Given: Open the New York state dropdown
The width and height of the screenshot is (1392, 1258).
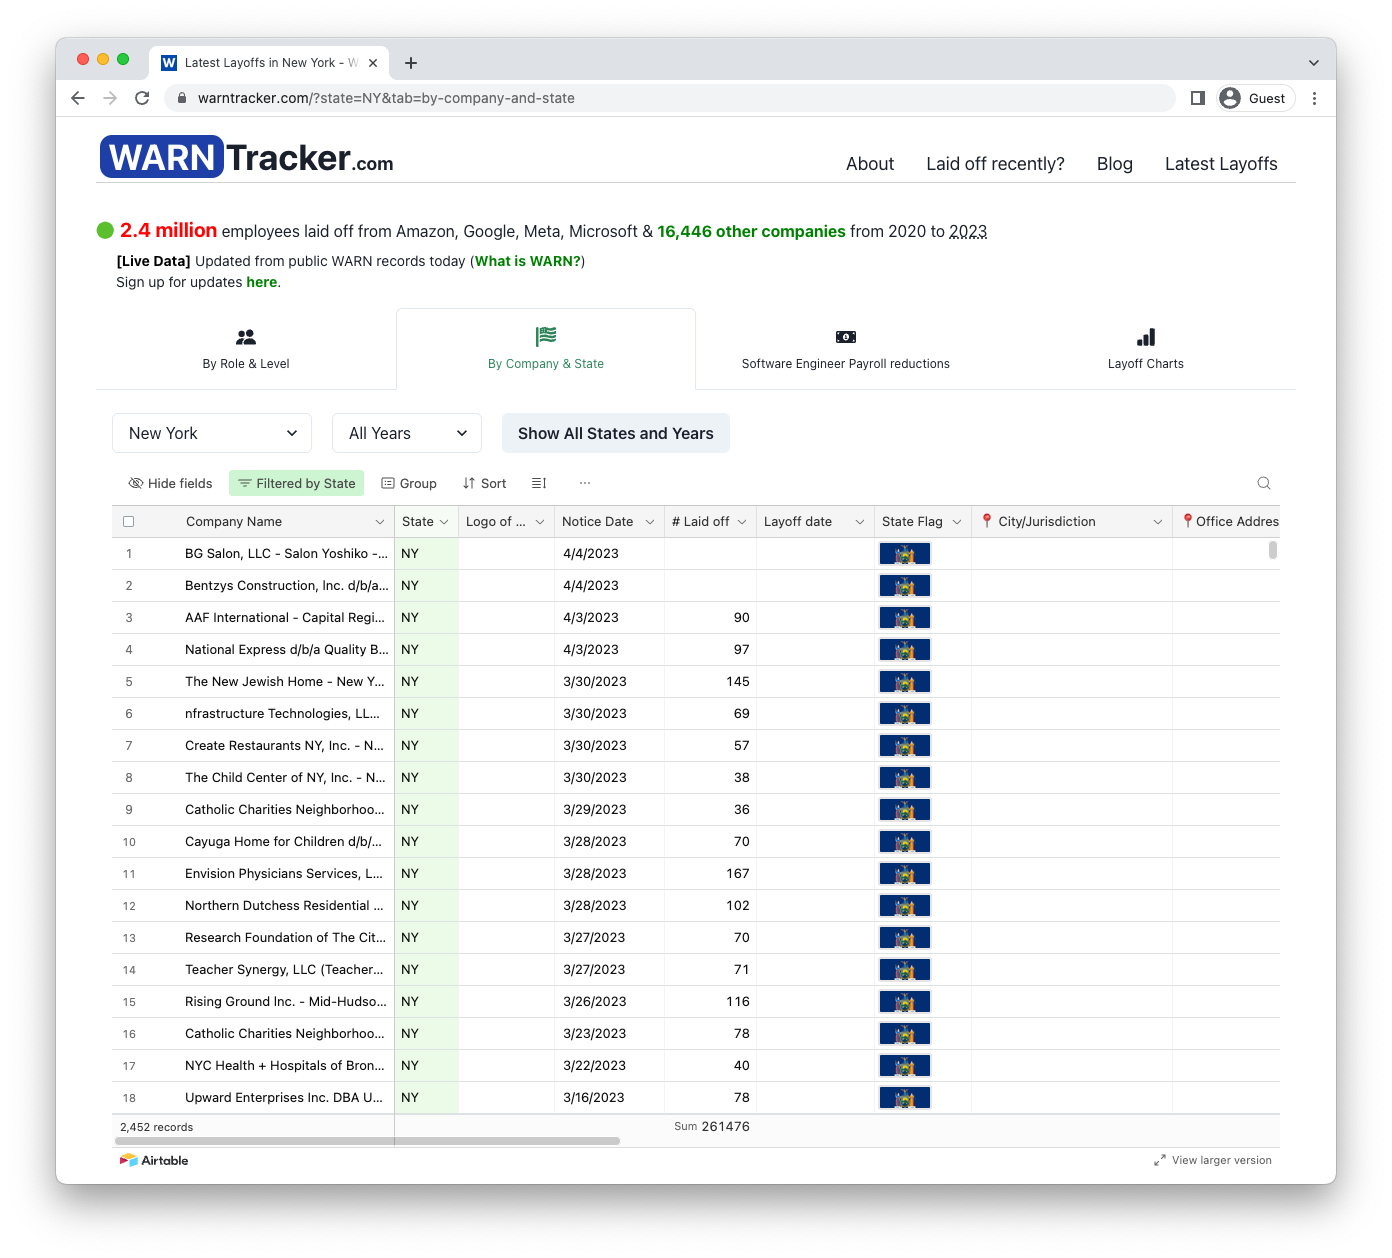Looking at the screenshot, I should pos(212,433).
